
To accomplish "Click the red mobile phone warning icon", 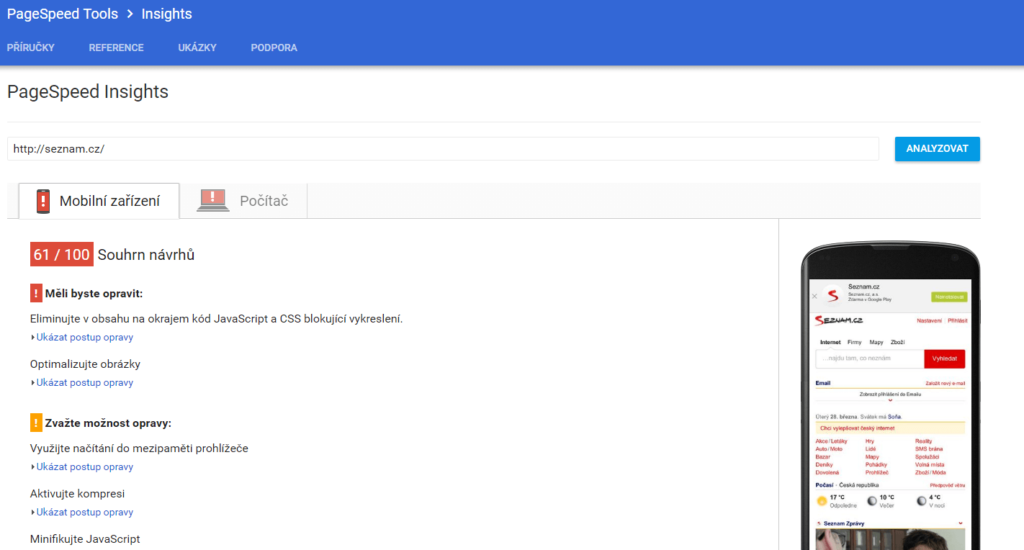I will [43, 201].
